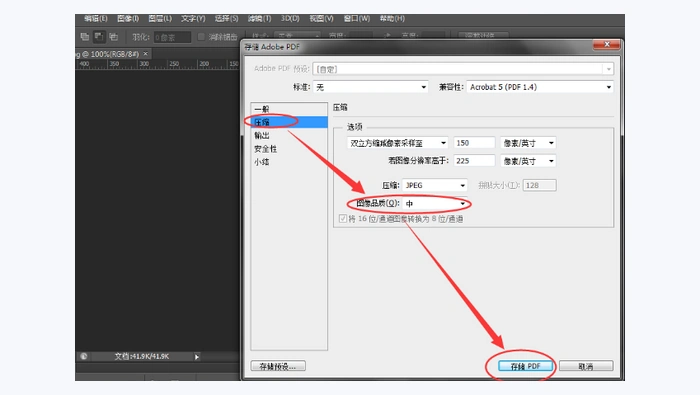Open the 像素/英寸 unit dropdown beside 225
The height and width of the screenshot is (395, 700).
pos(528,161)
